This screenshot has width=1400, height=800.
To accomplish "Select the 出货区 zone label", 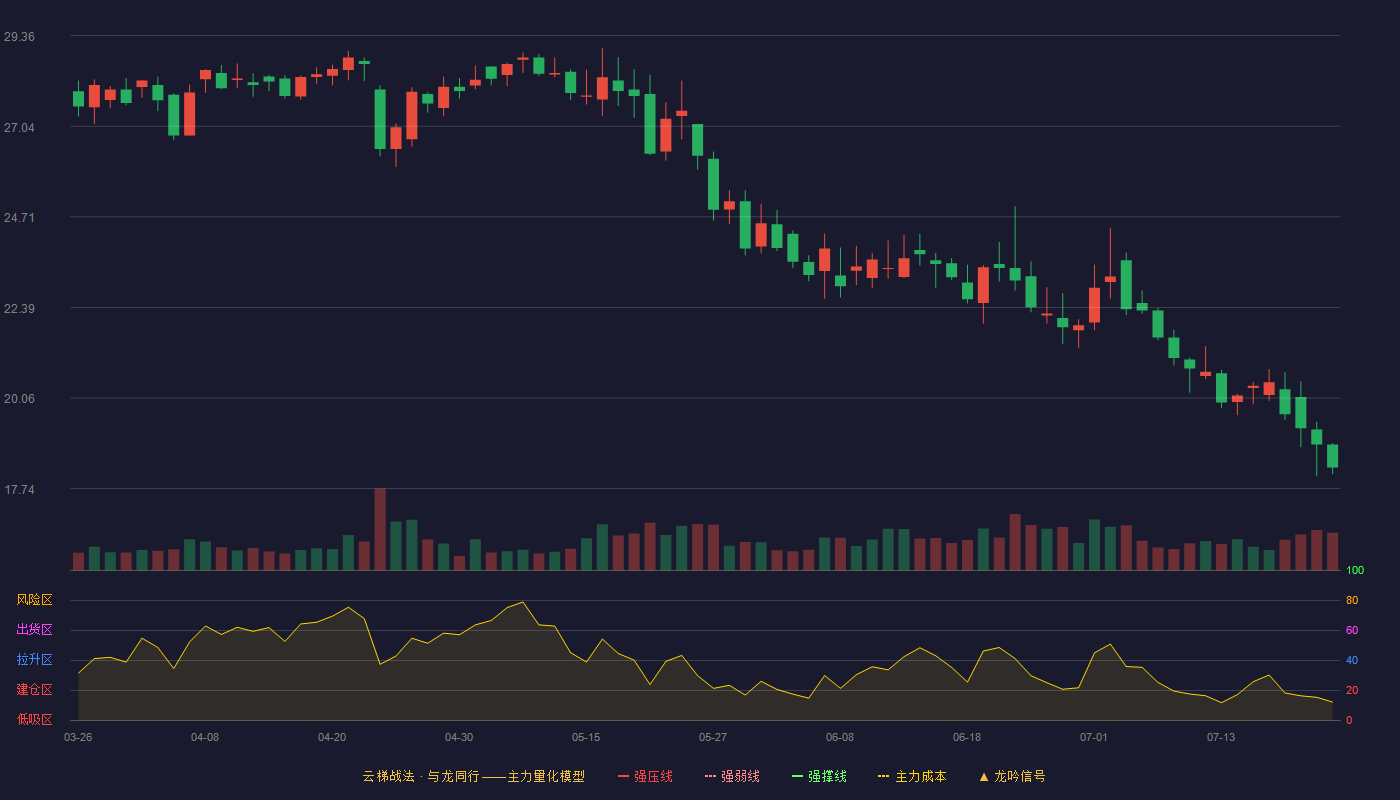I will [34, 630].
